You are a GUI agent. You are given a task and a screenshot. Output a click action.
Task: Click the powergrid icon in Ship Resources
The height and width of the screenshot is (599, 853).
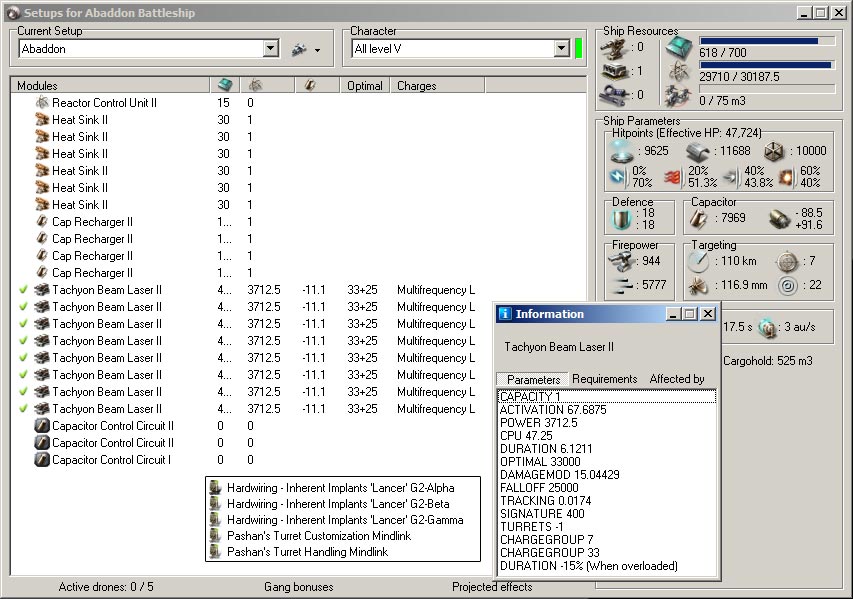tap(679, 71)
